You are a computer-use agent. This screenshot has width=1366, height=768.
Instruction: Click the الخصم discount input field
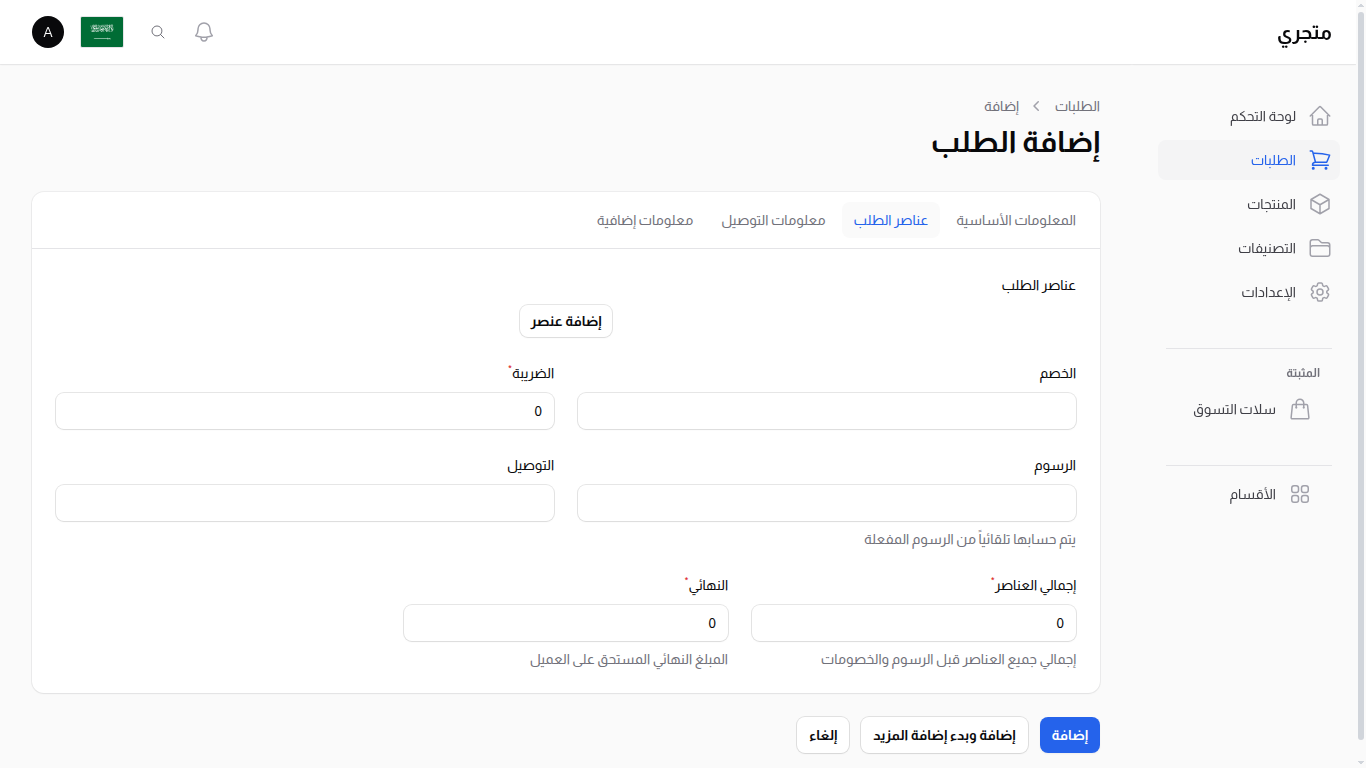coord(826,411)
